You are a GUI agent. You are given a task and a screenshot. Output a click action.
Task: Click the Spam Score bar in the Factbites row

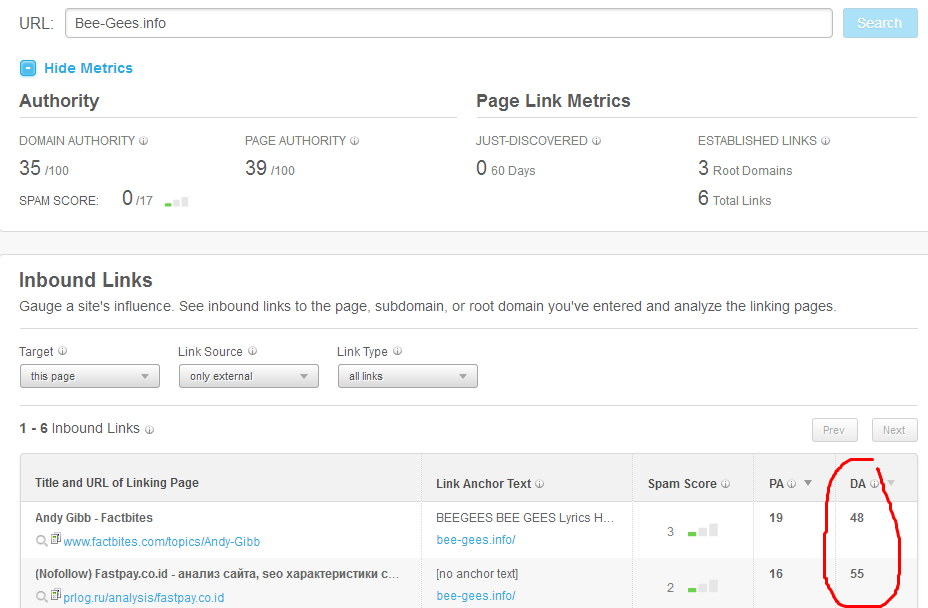(x=703, y=530)
